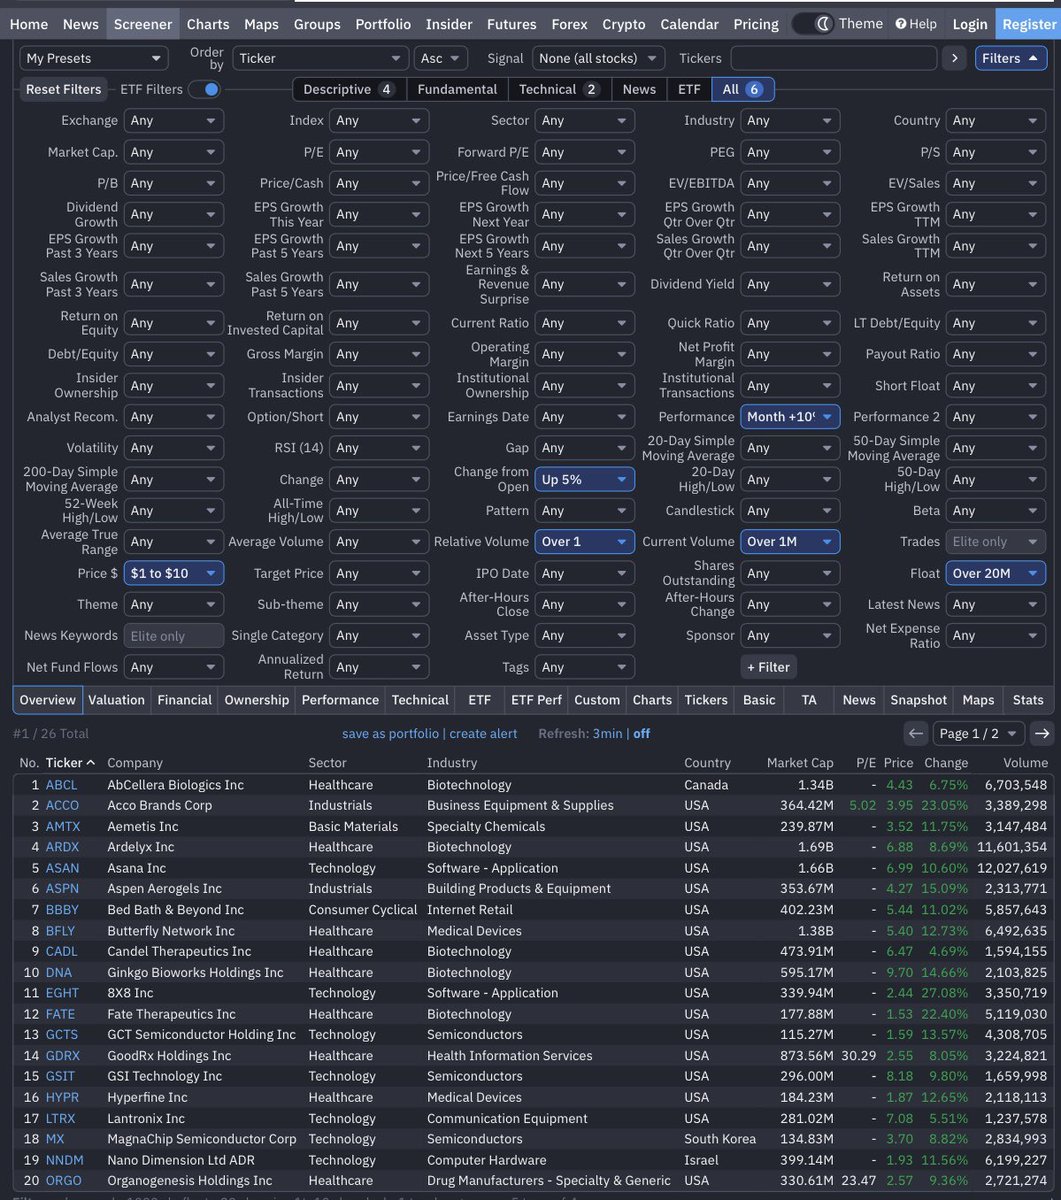This screenshot has height=1200, width=1061.
Task: Click the Pricing menu item
Action: 756,24
